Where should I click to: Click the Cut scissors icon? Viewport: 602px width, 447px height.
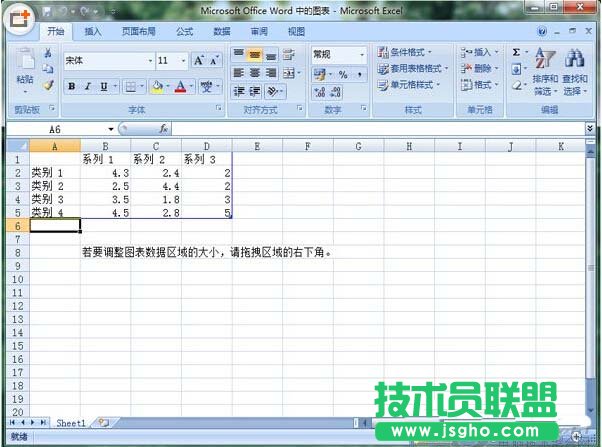point(48,53)
